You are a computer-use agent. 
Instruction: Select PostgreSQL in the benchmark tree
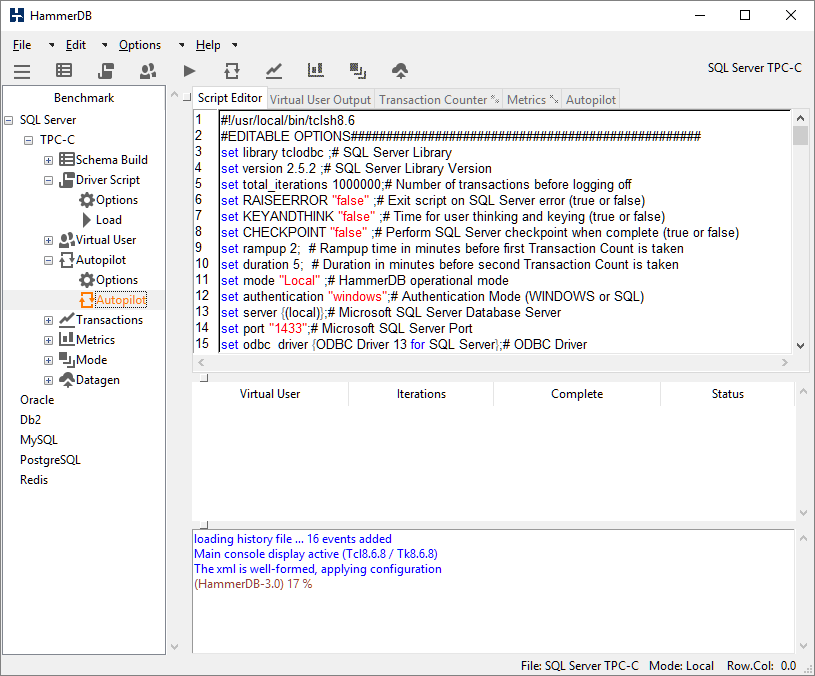click(x=50, y=460)
